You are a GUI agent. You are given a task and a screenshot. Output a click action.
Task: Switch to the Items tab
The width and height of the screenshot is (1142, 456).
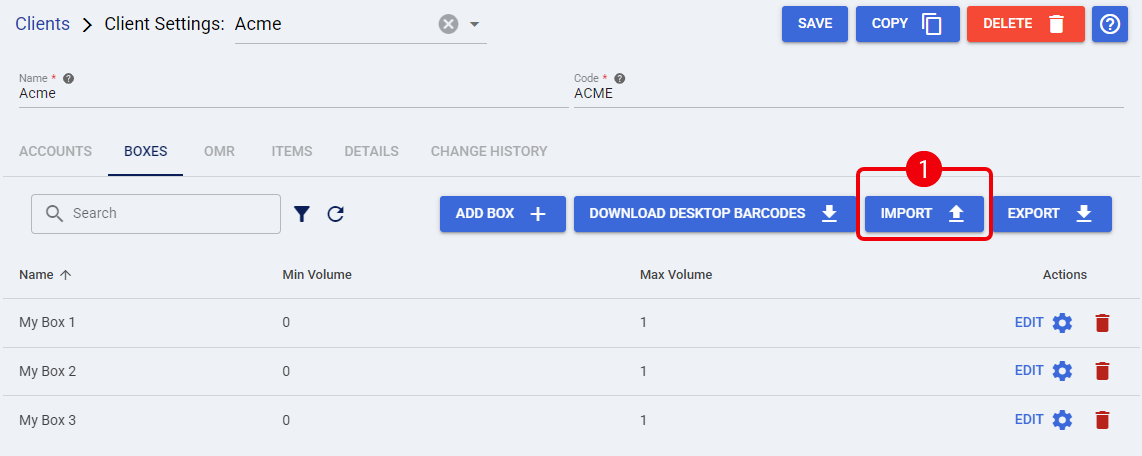coord(292,152)
